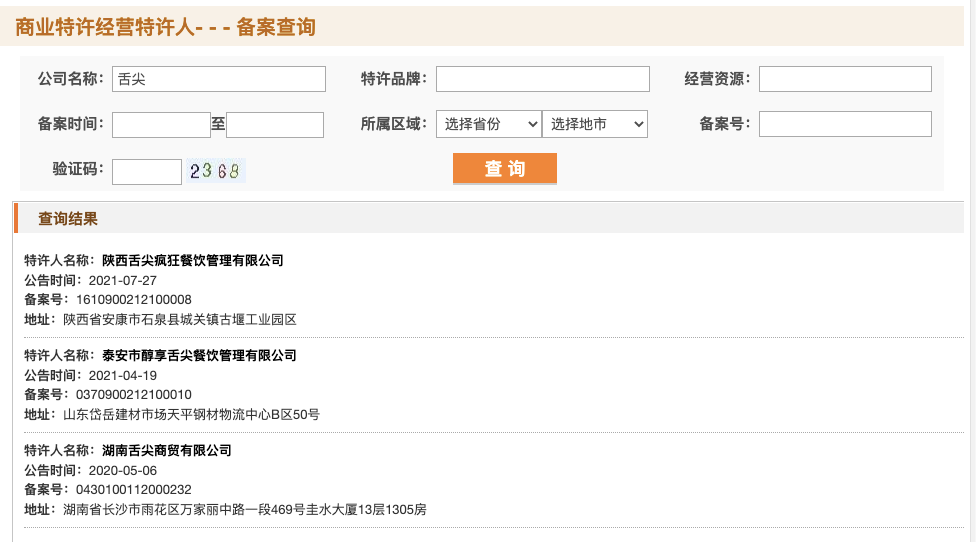Click the 经营资源 input field
This screenshot has width=976, height=542.
pyautogui.click(x=845, y=79)
